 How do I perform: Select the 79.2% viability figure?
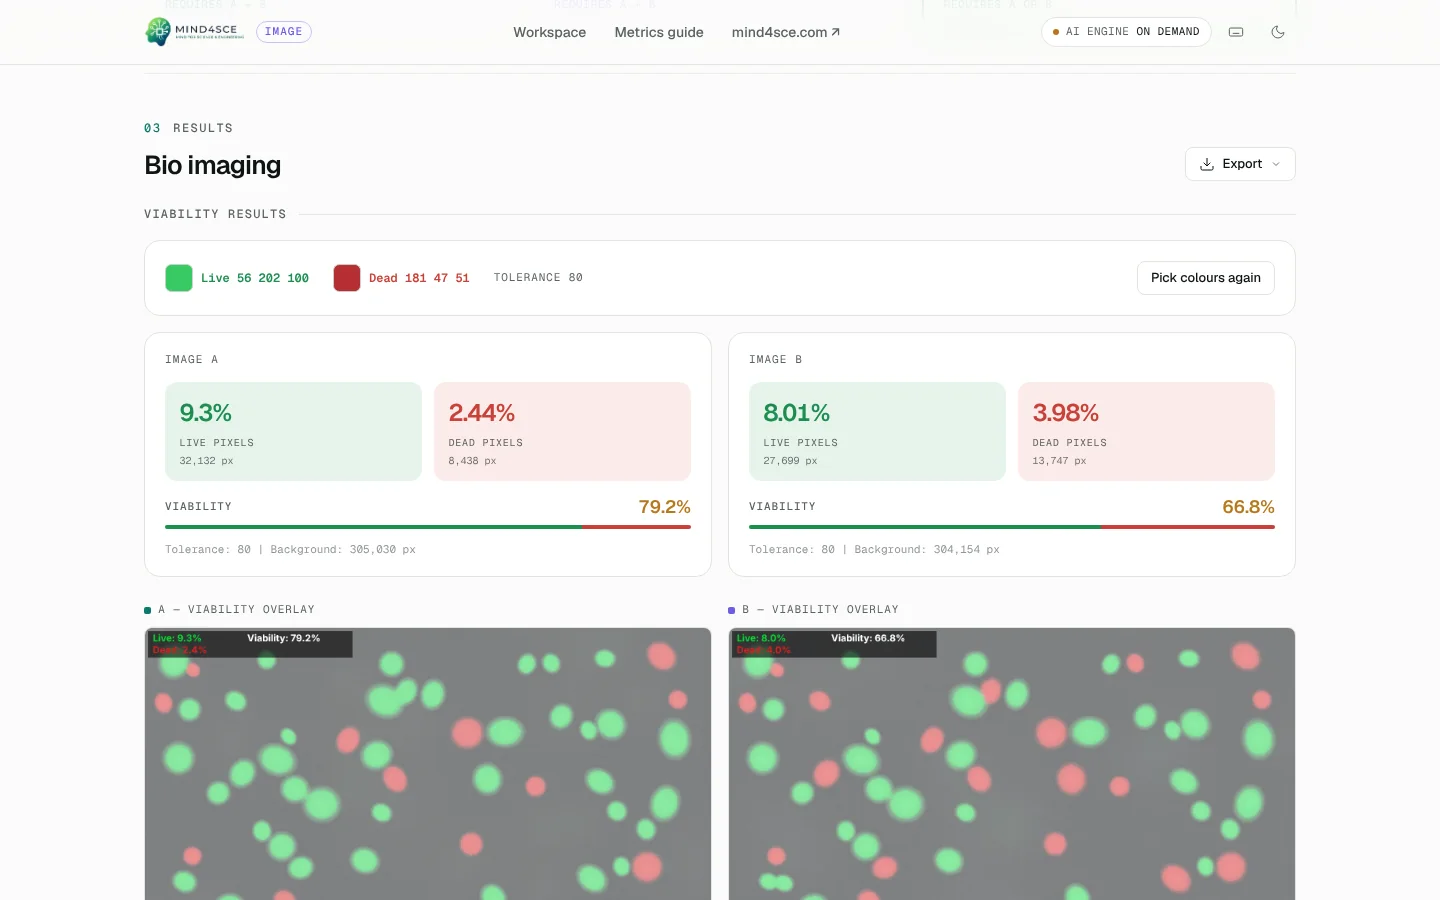coord(665,507)
